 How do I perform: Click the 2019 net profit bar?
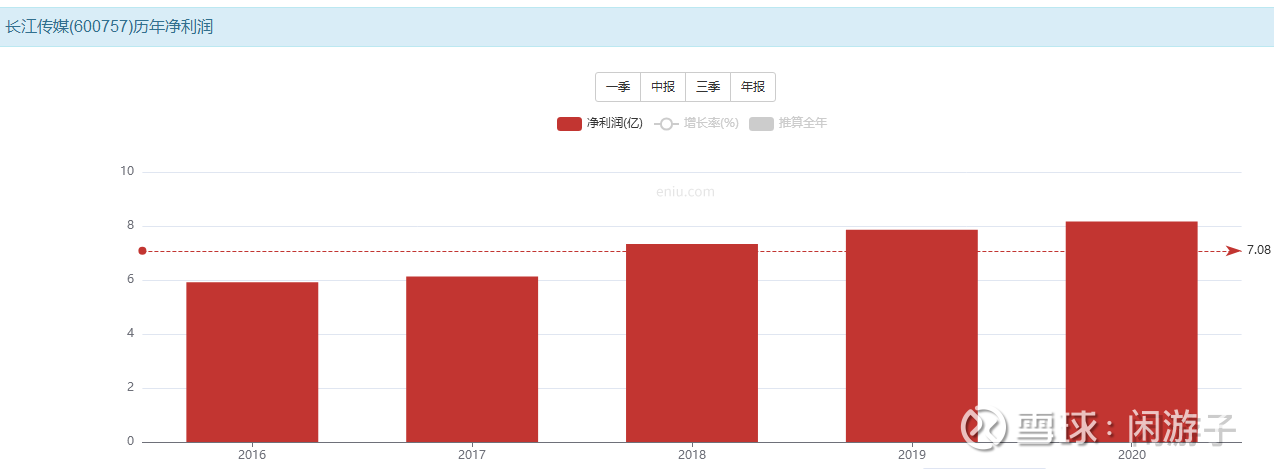pos(912,336)
